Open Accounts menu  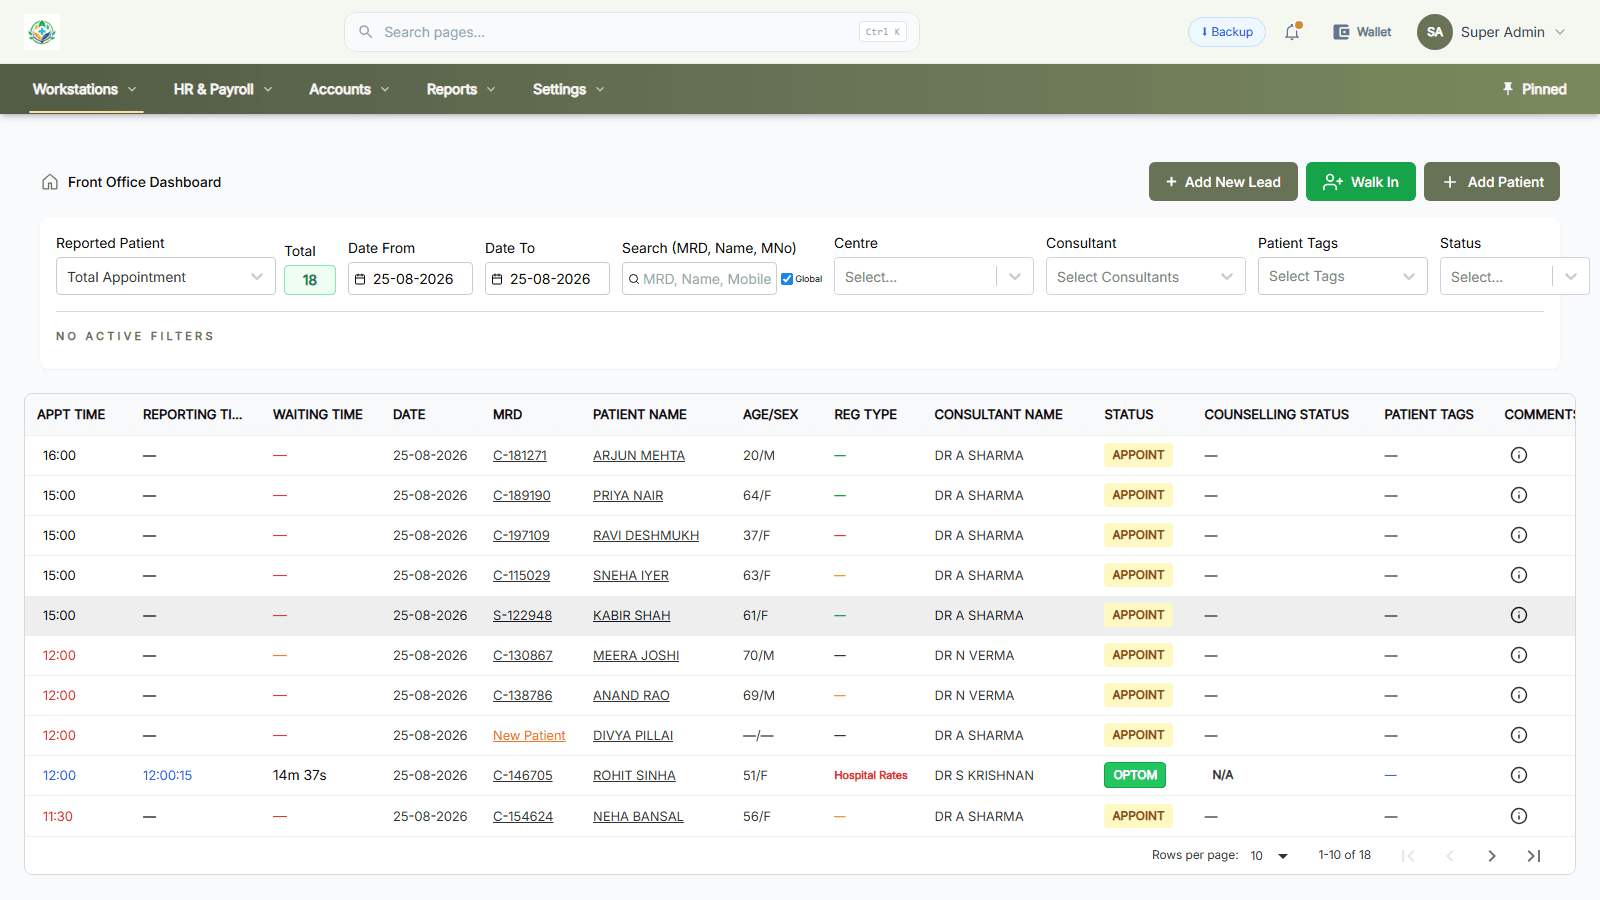[x=349, y=89]
